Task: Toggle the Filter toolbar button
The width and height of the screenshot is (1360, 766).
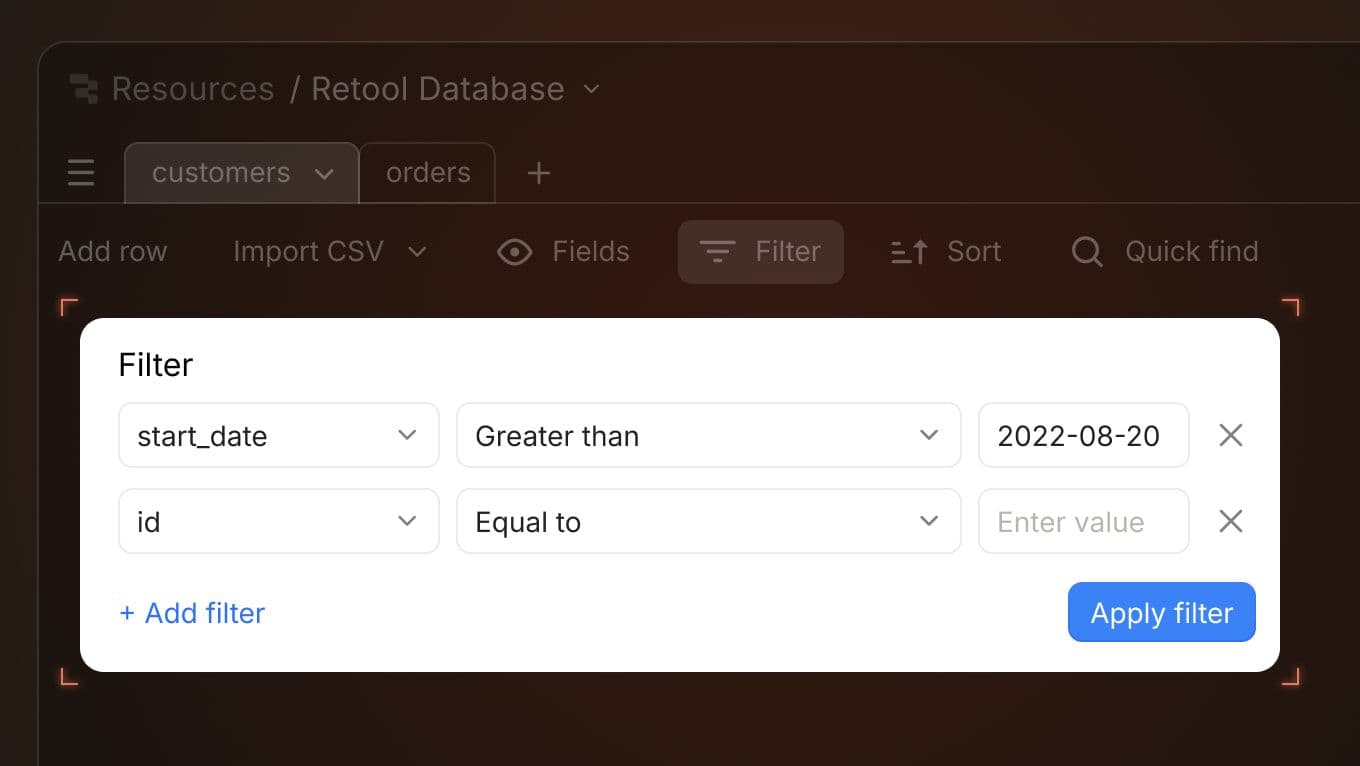Action: (x=761, y=252)
